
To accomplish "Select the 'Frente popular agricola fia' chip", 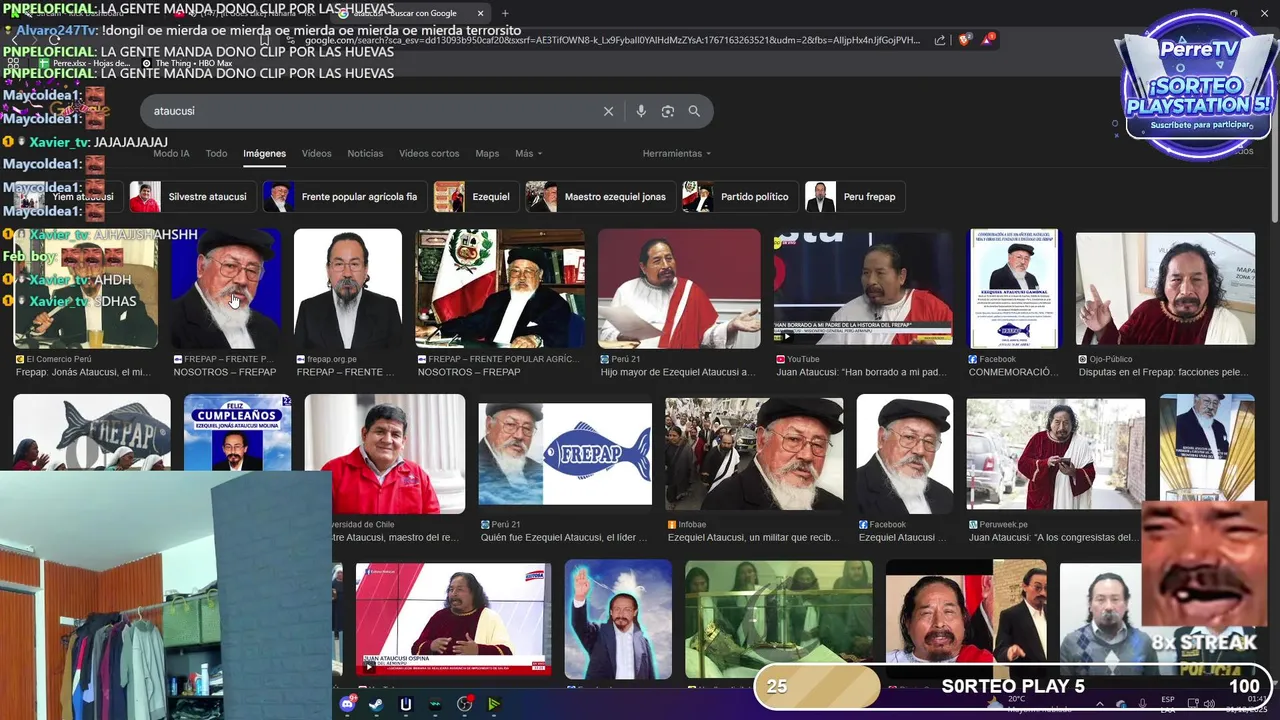I will click(x=345, y=197).
